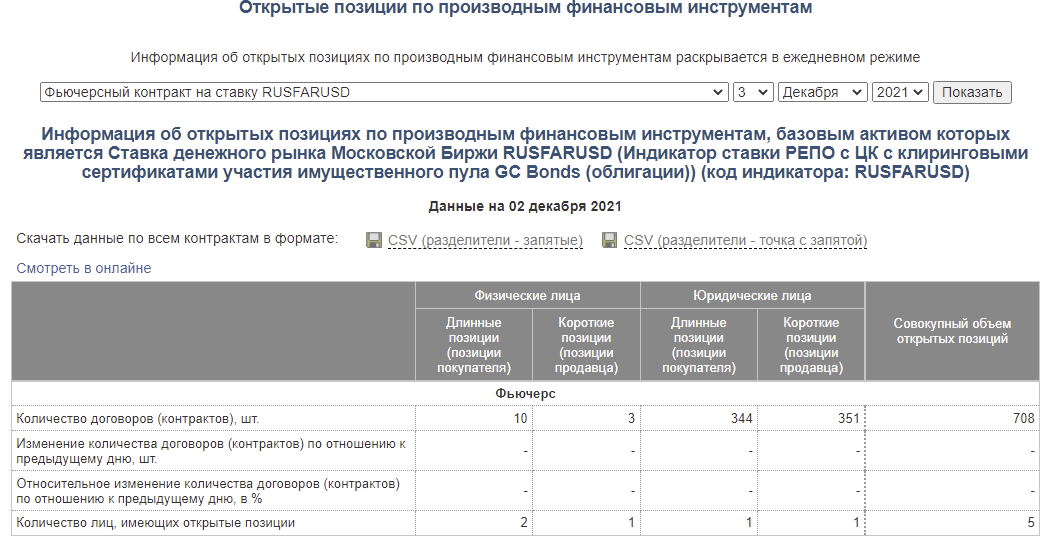Select the contract count value 344

click(742, 419)
